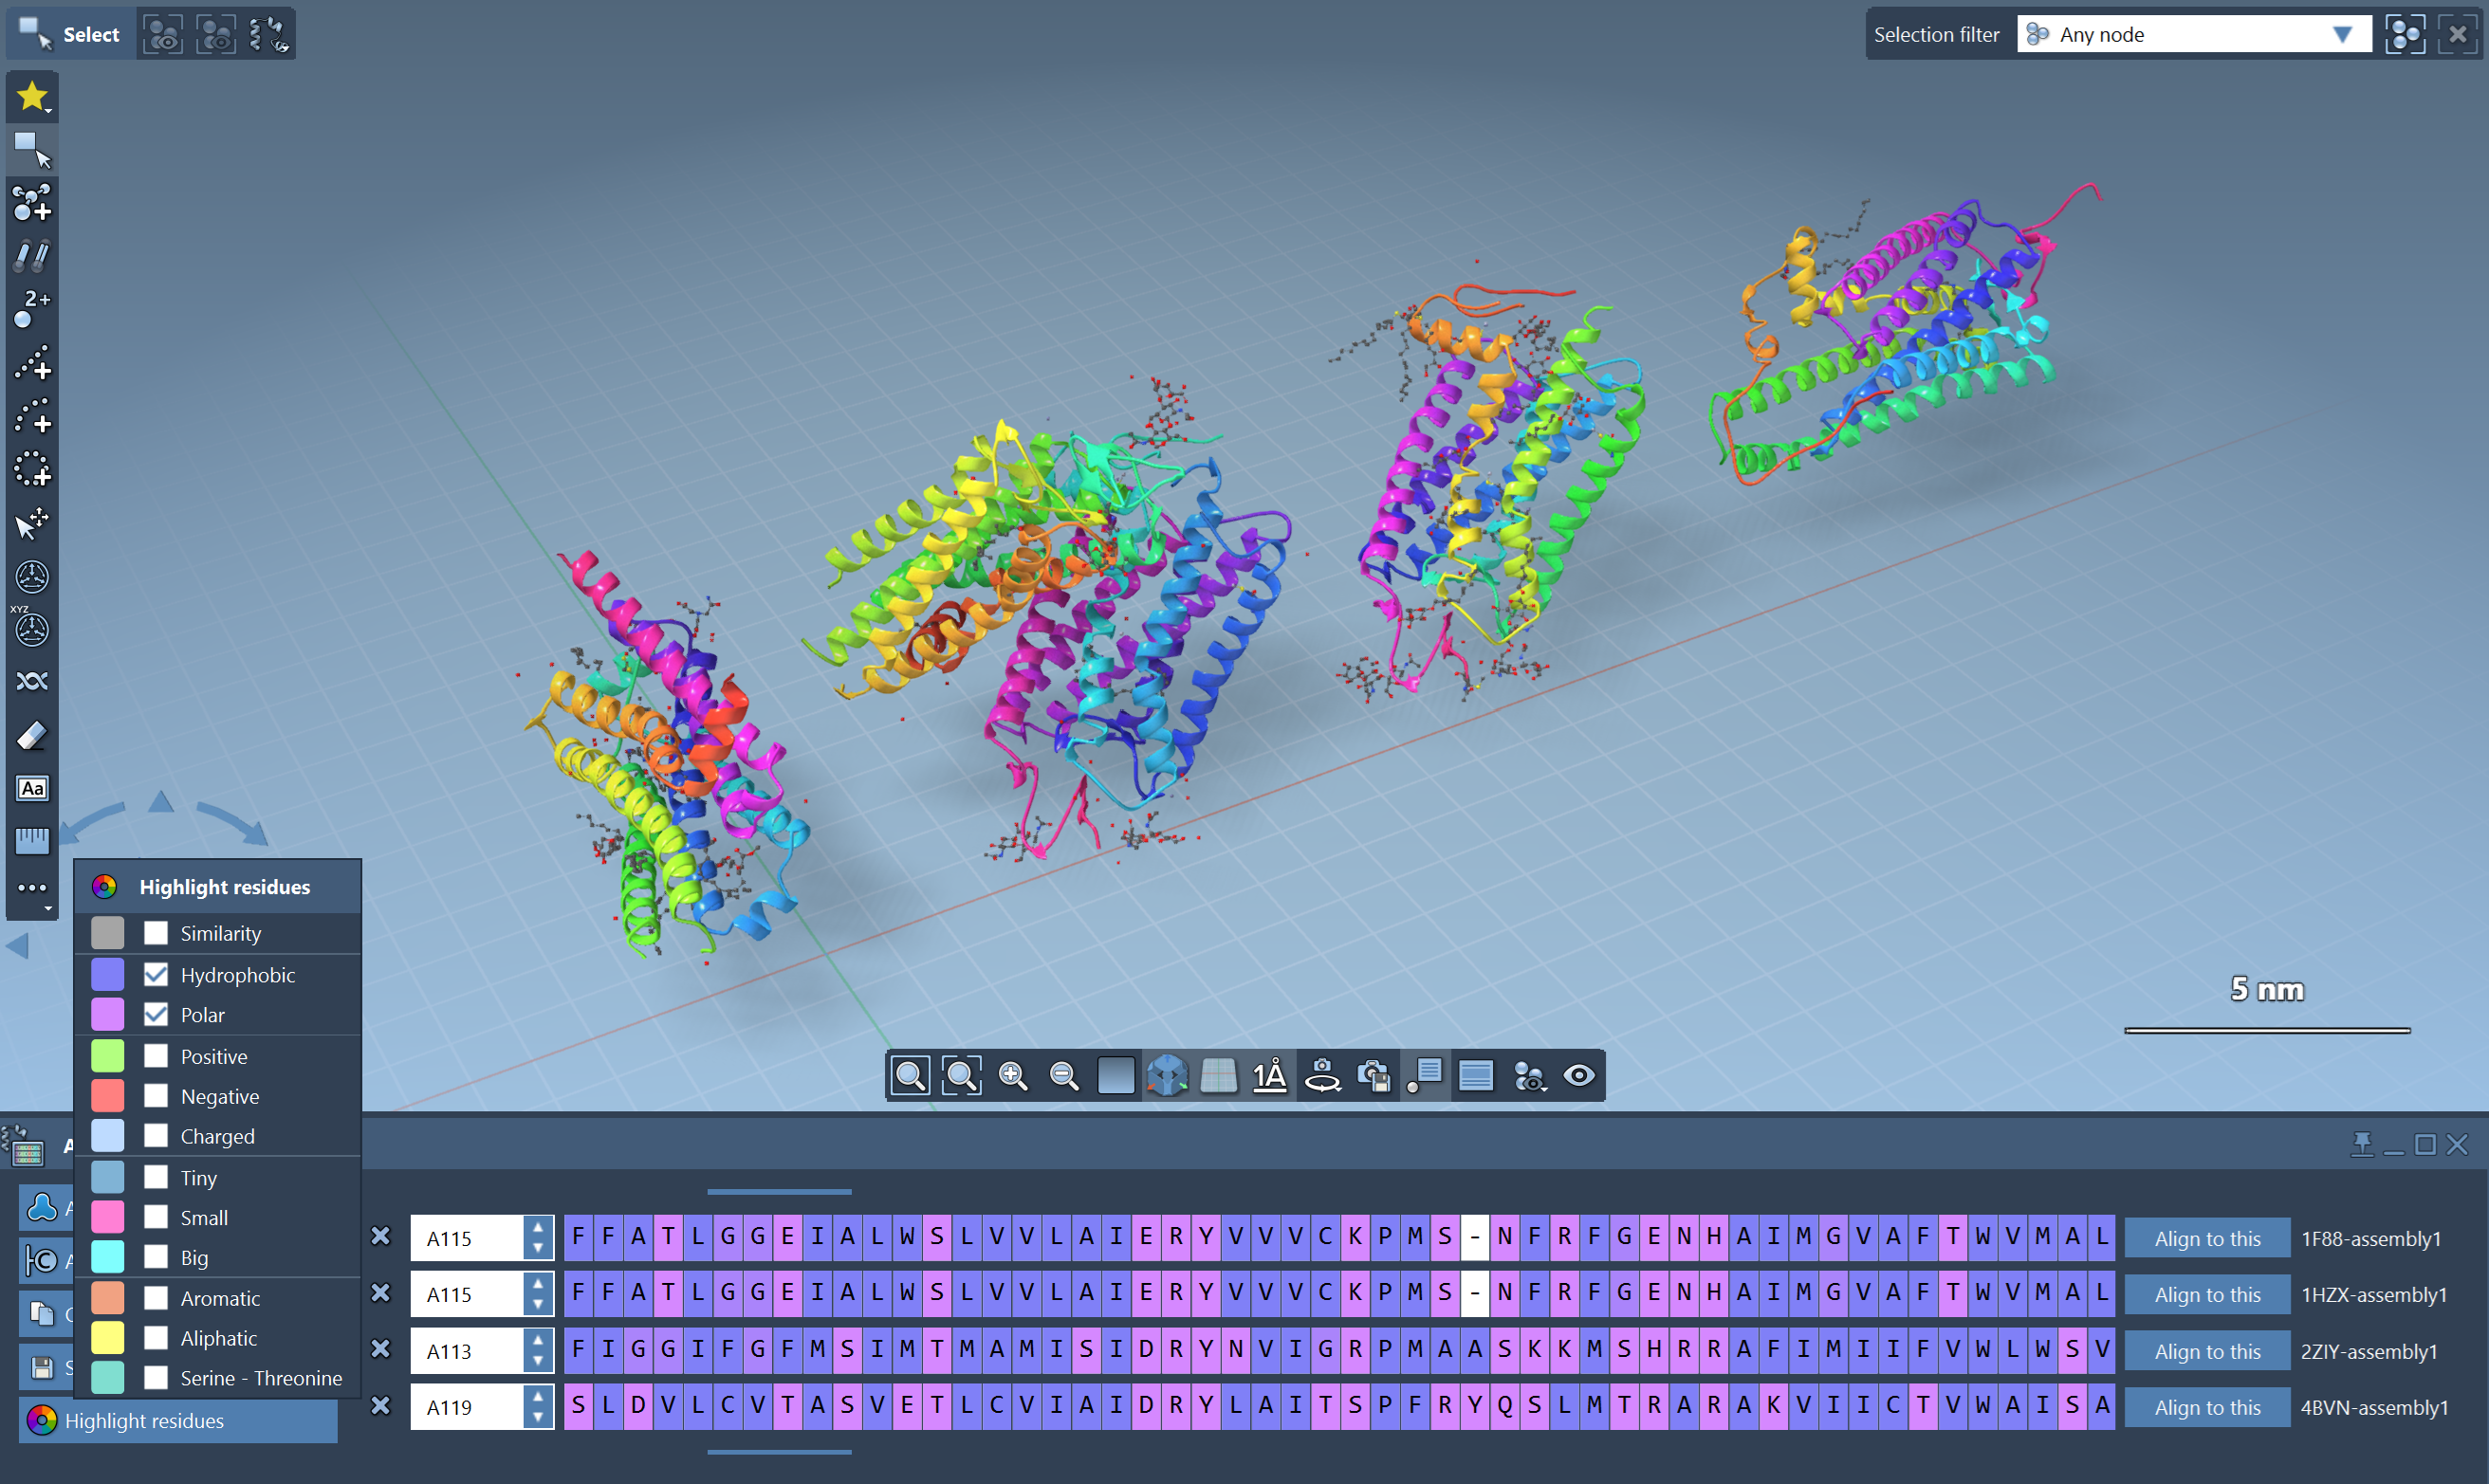Click the favorites star tool icon
The height and width of the screenshot is (1484, 2489).
[32, 96]
